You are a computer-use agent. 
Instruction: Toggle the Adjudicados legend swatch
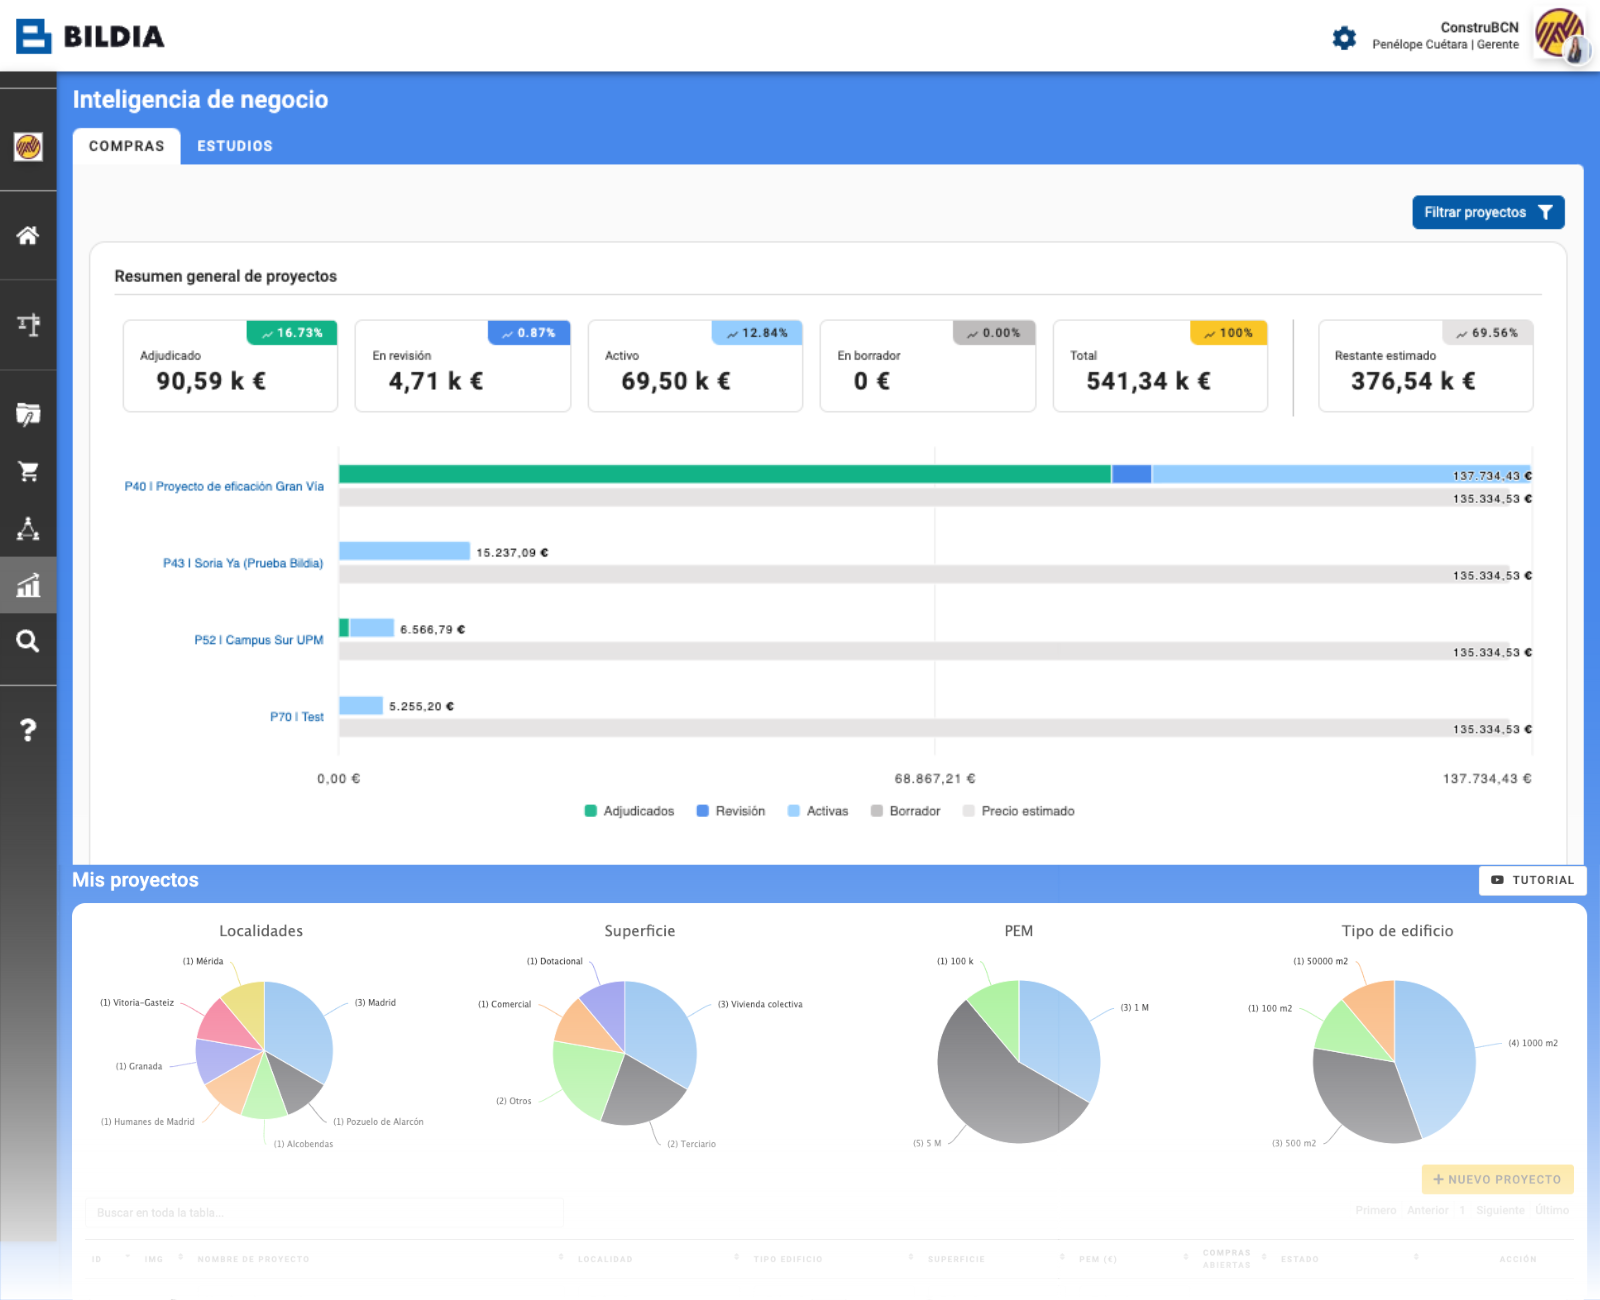click(x=591, y=811)
